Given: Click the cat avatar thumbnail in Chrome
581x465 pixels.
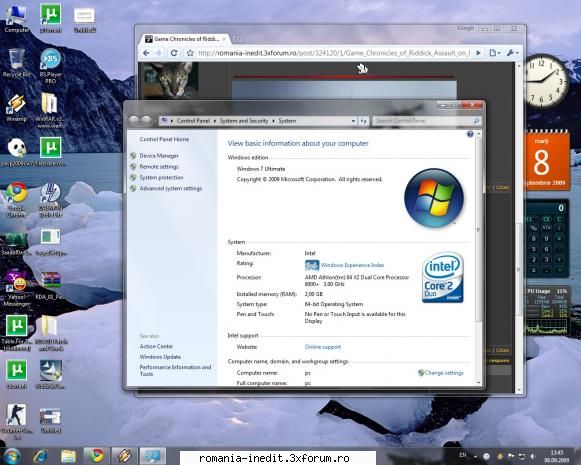Looking at the screenshot, I should (x=170, y=80).
